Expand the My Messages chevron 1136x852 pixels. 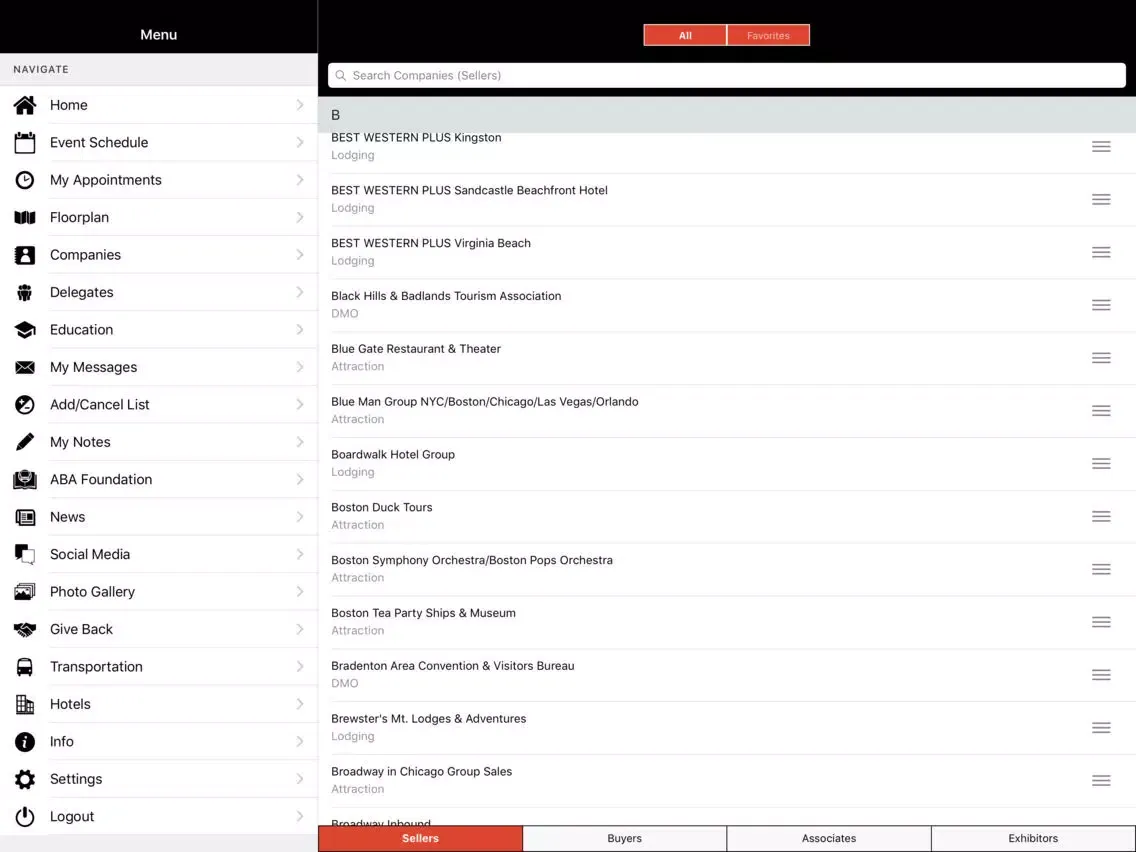[x=300, y=367]
